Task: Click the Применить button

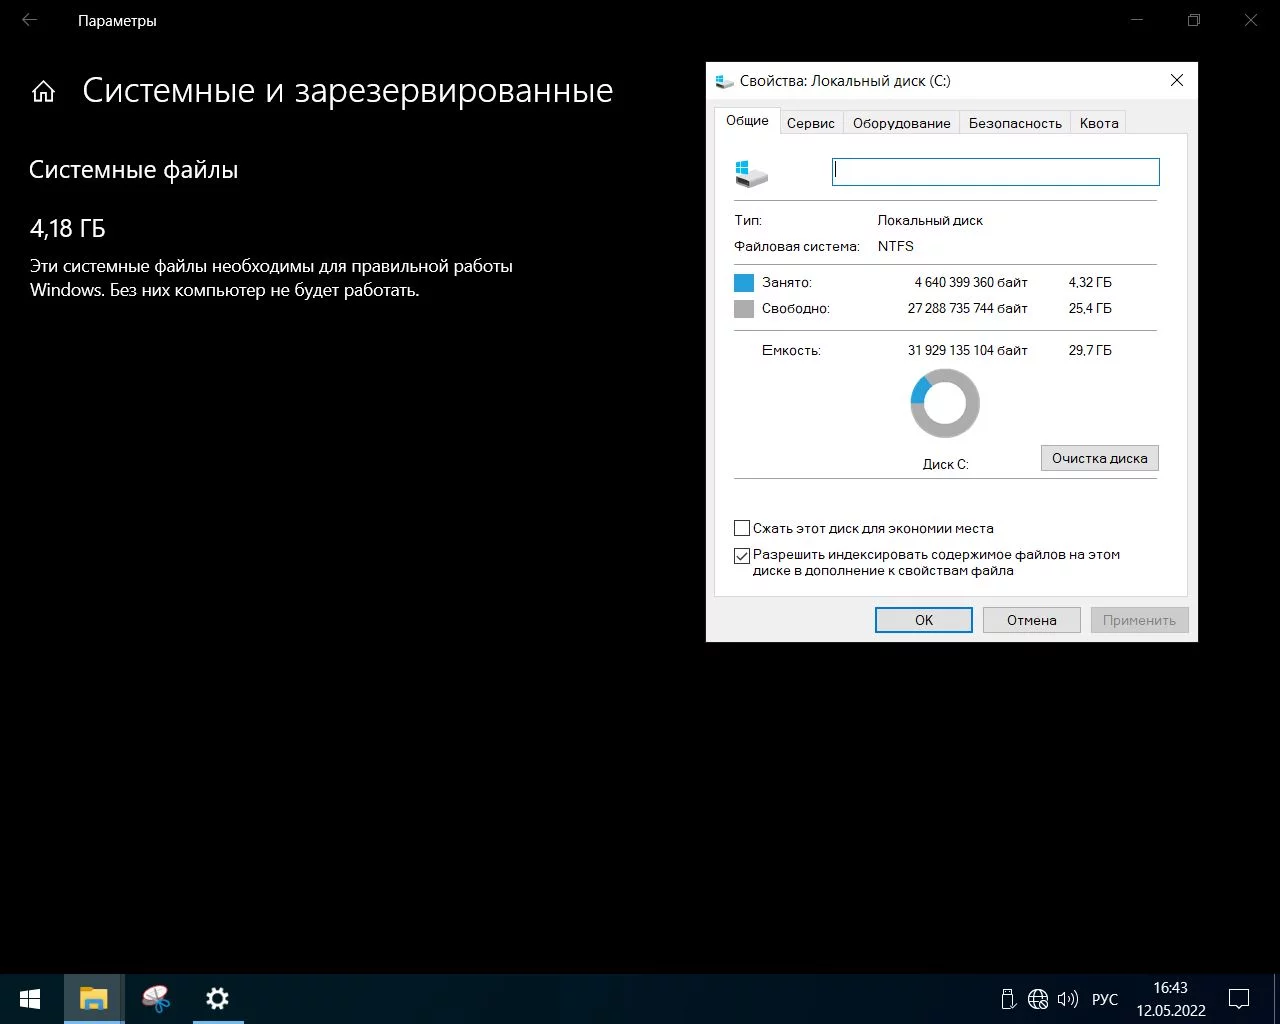Action: [1139, 620]
